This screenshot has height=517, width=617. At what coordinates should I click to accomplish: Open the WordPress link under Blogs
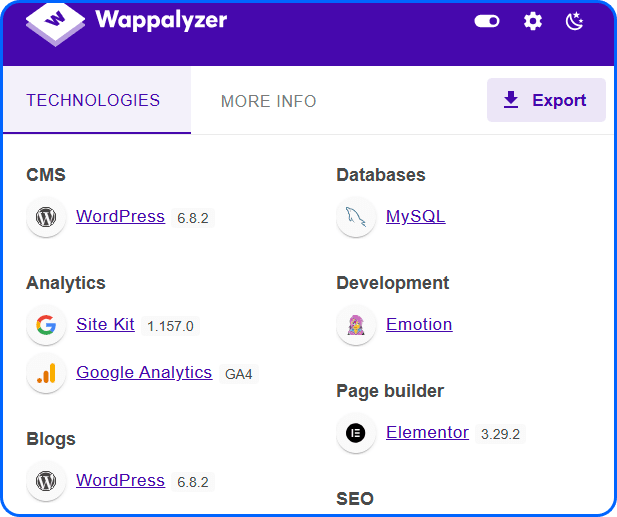pos(120,480)
